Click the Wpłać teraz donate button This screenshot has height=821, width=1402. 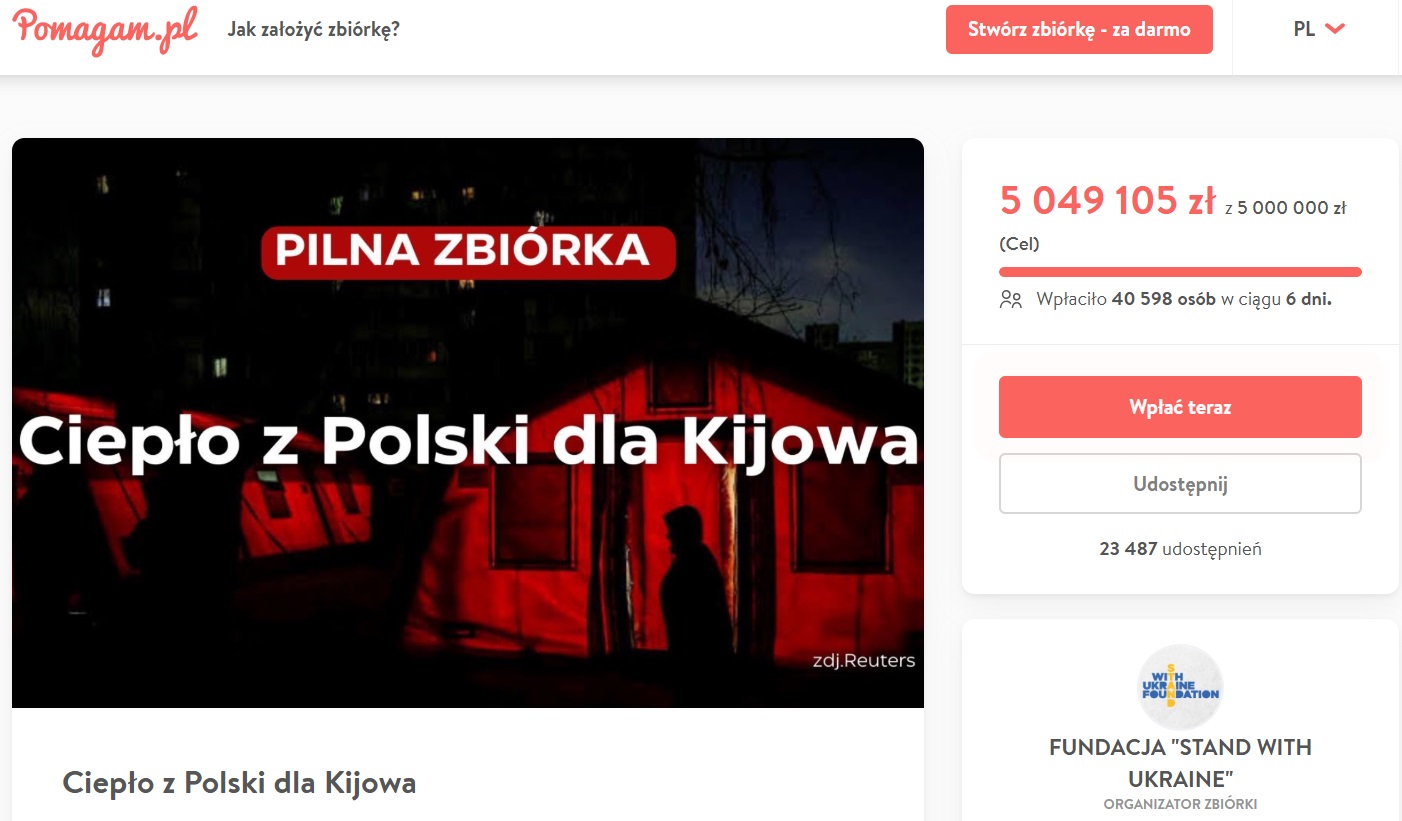pos(1180,407)
